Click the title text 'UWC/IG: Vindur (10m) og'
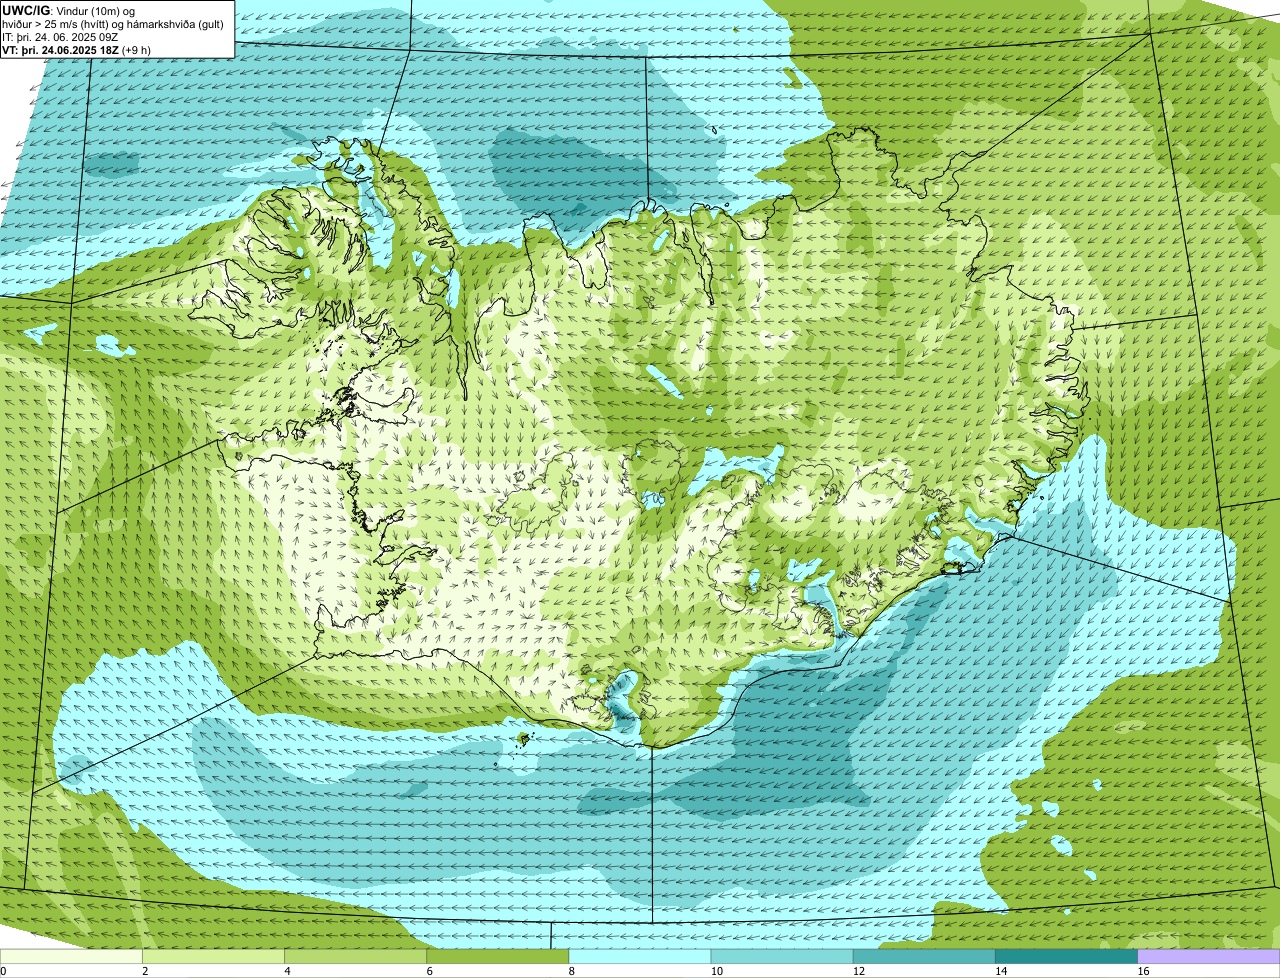 69,10
